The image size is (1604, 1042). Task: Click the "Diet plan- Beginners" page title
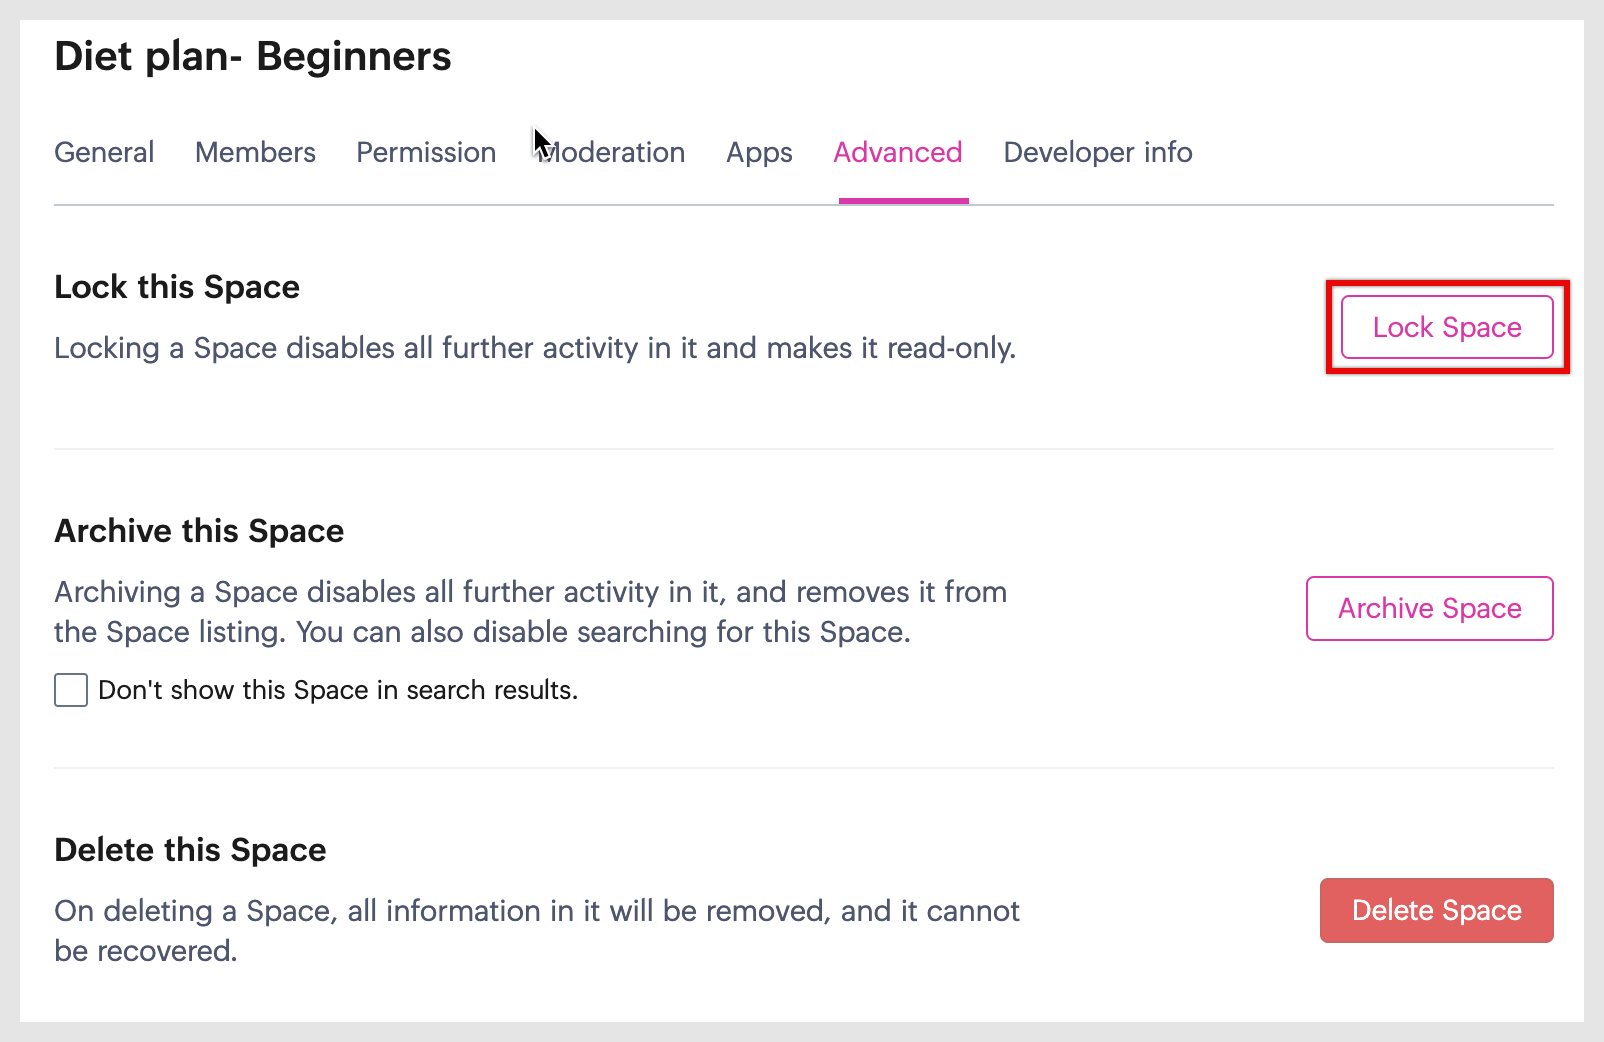pyautogui.click(x=253, y=57)
